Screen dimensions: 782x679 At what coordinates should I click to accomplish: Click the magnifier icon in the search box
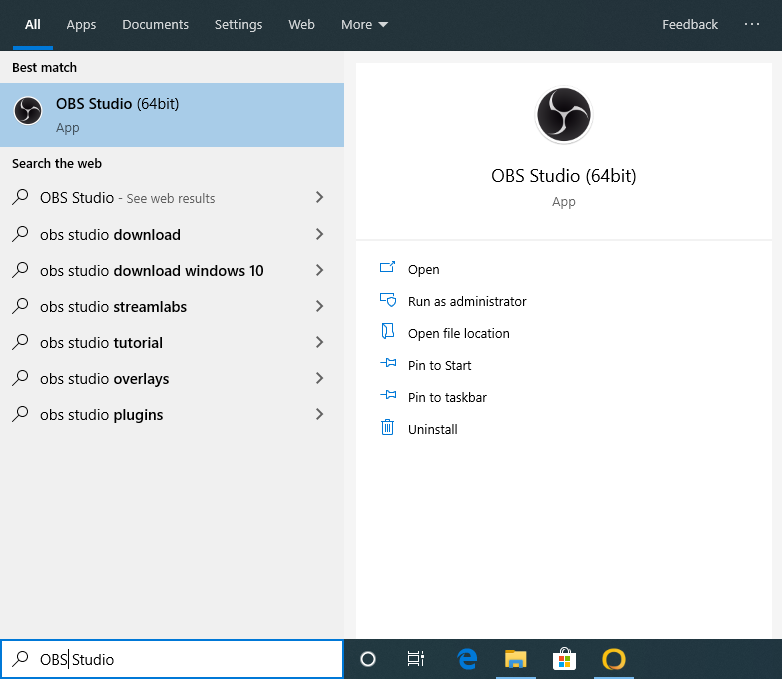[x=20, y=659]
